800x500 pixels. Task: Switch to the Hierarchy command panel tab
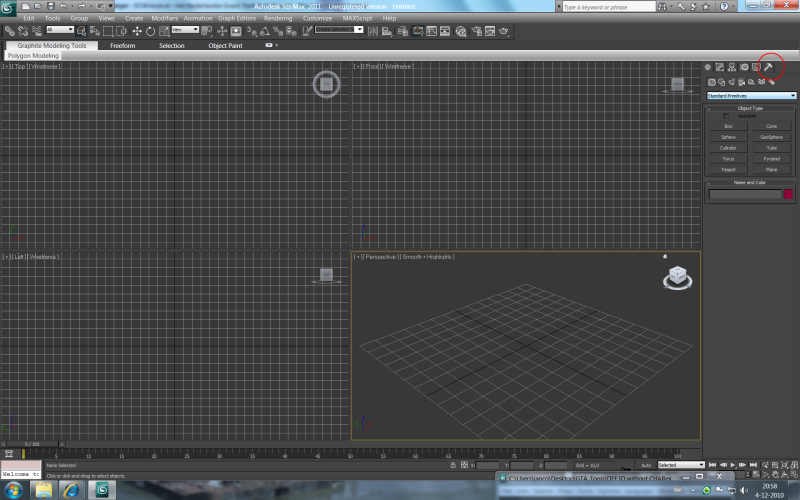732,67
